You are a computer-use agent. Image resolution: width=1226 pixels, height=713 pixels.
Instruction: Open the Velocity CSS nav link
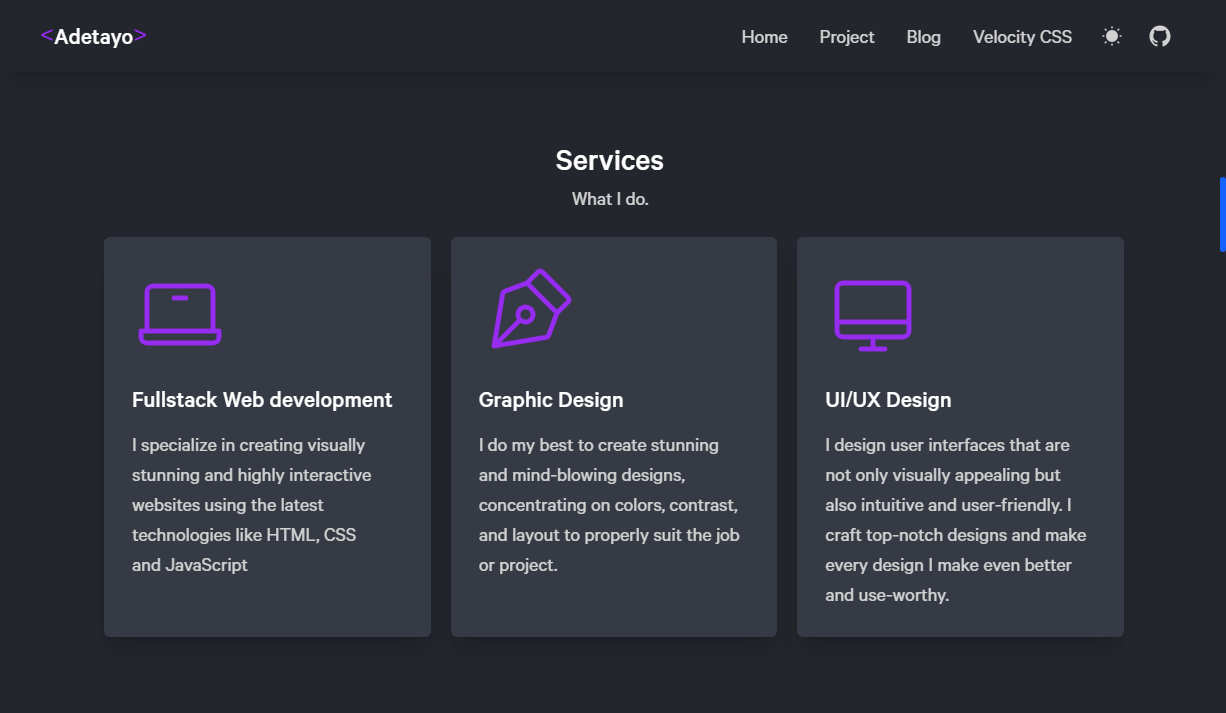(1022, 37)
